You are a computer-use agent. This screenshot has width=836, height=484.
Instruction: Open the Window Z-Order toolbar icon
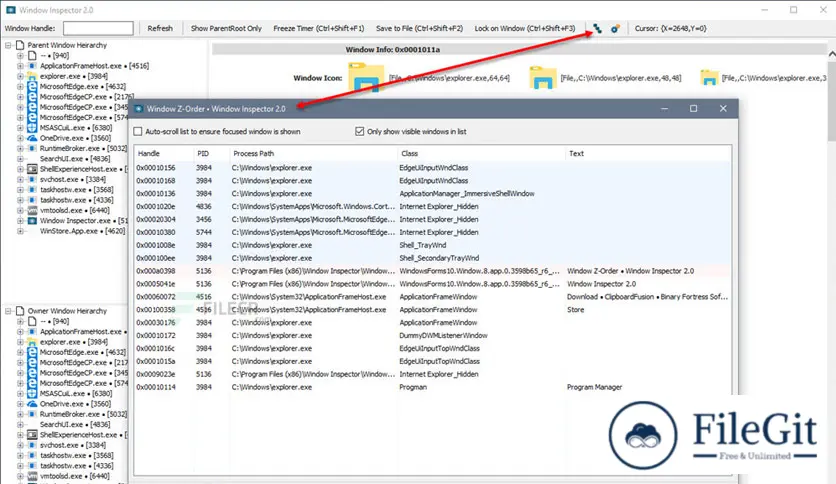(x=598, y=28)
